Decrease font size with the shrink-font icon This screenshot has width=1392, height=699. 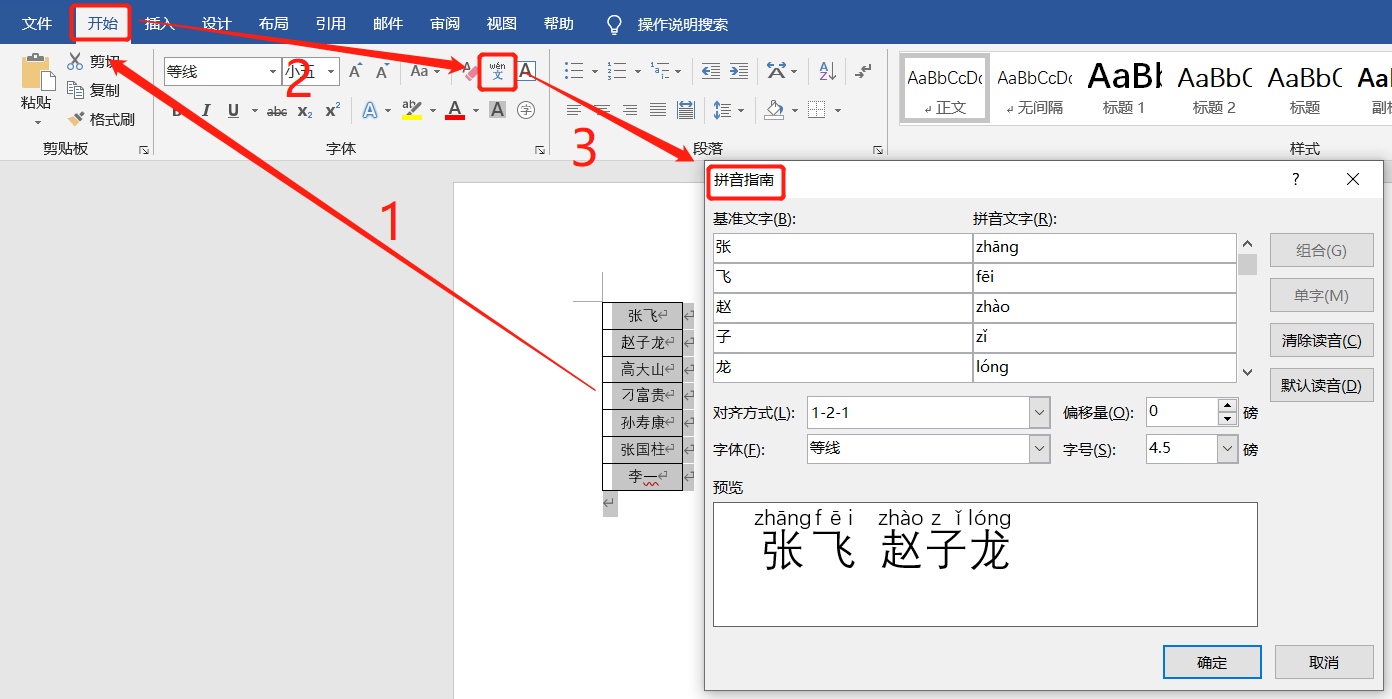382,71
